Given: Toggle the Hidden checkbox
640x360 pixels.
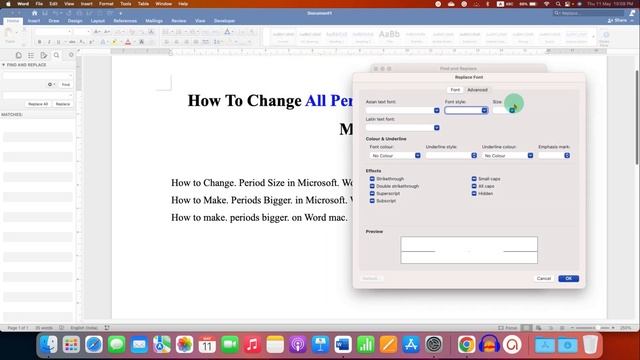Looking at the screenshot, I should point(474,193).
